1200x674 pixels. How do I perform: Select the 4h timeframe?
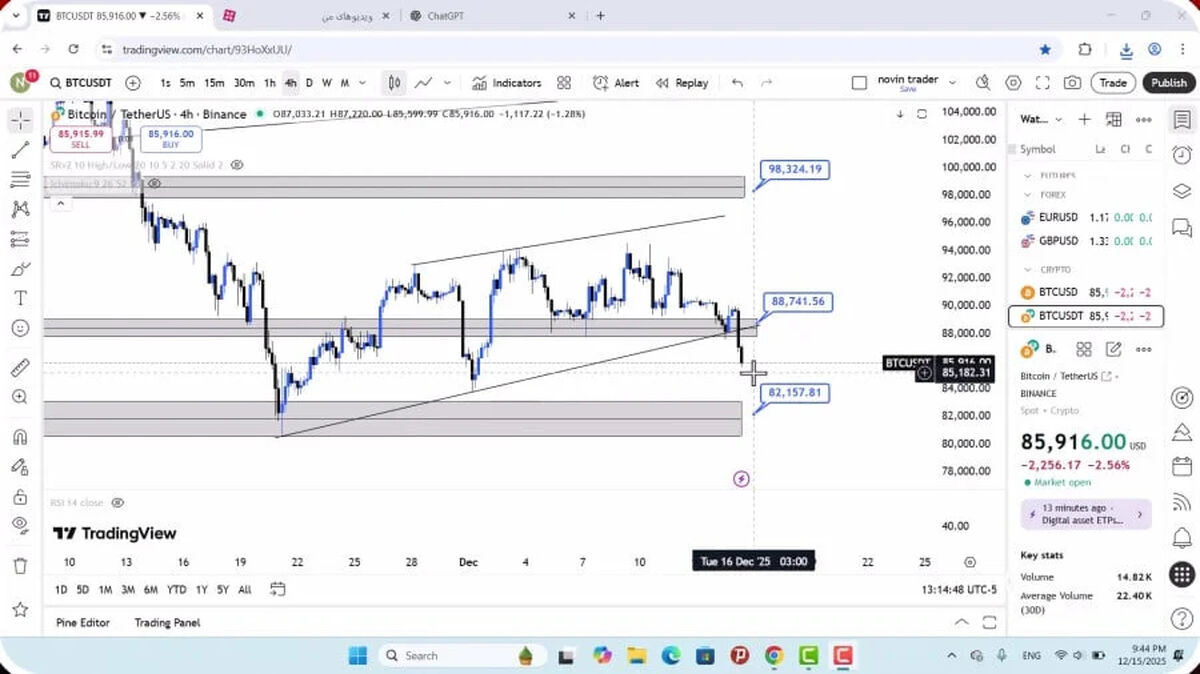[x=290, y=83]
